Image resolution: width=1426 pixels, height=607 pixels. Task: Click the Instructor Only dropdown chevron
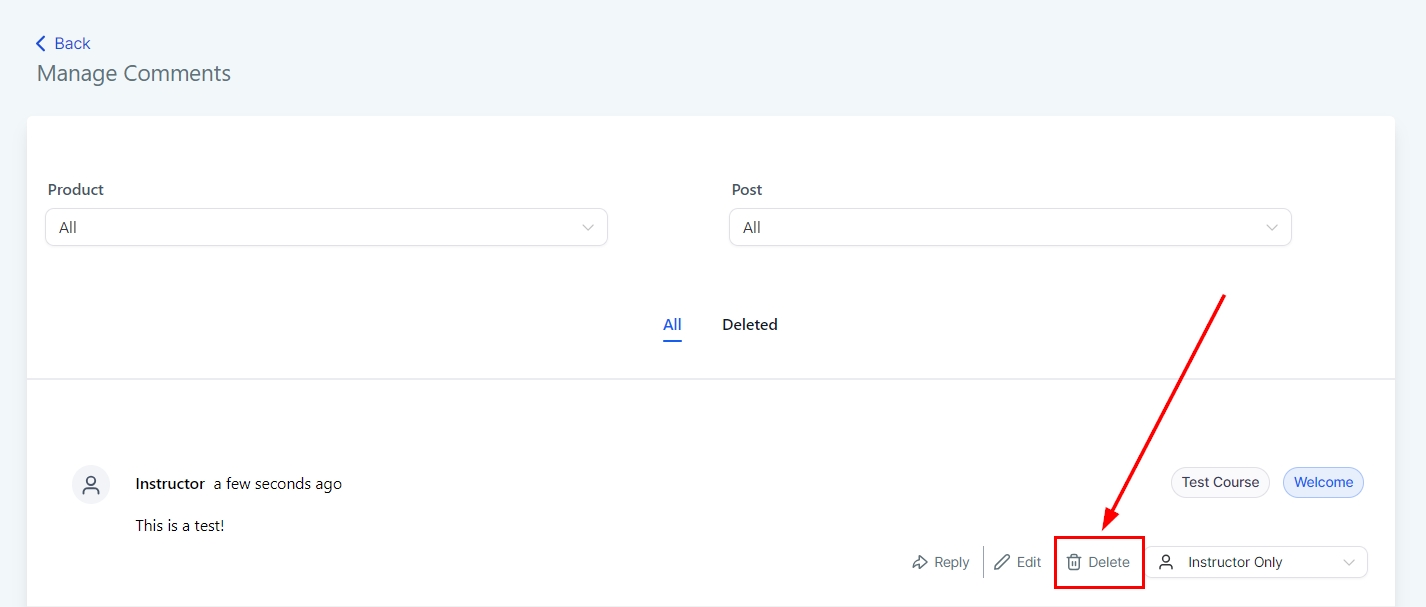pyautogui.click(x=1349, y=563)
